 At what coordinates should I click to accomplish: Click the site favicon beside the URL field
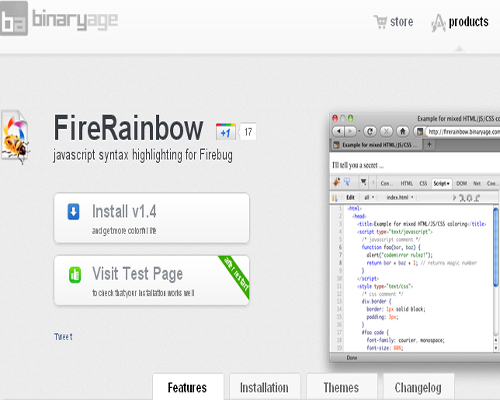[x=420, y=131]
